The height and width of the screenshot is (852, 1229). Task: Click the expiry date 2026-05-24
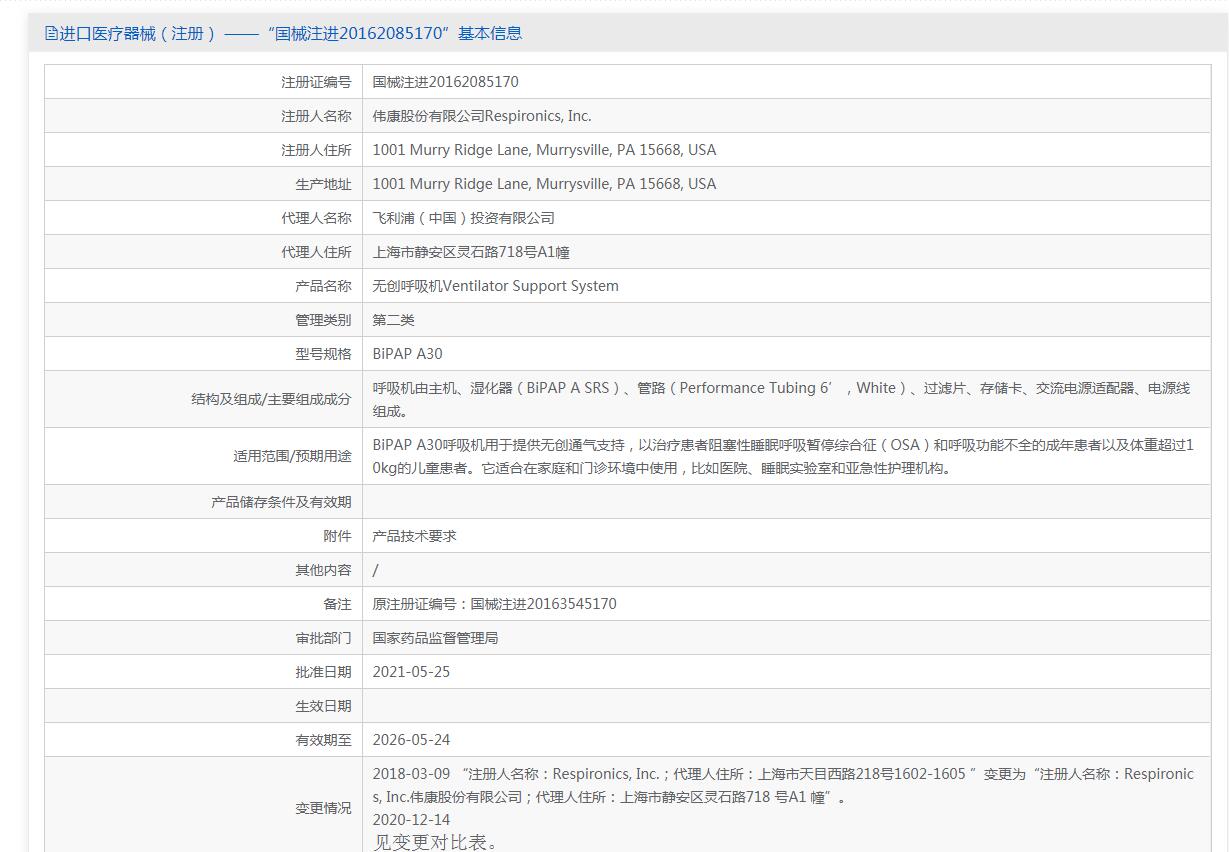[411, 740]
